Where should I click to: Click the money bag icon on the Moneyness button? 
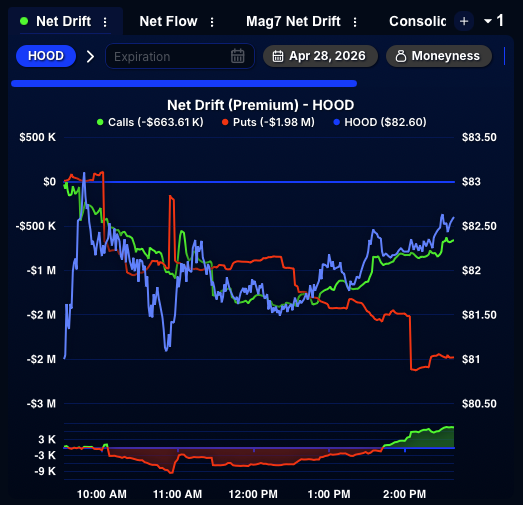pyautogui.click(x=401, y=56)
